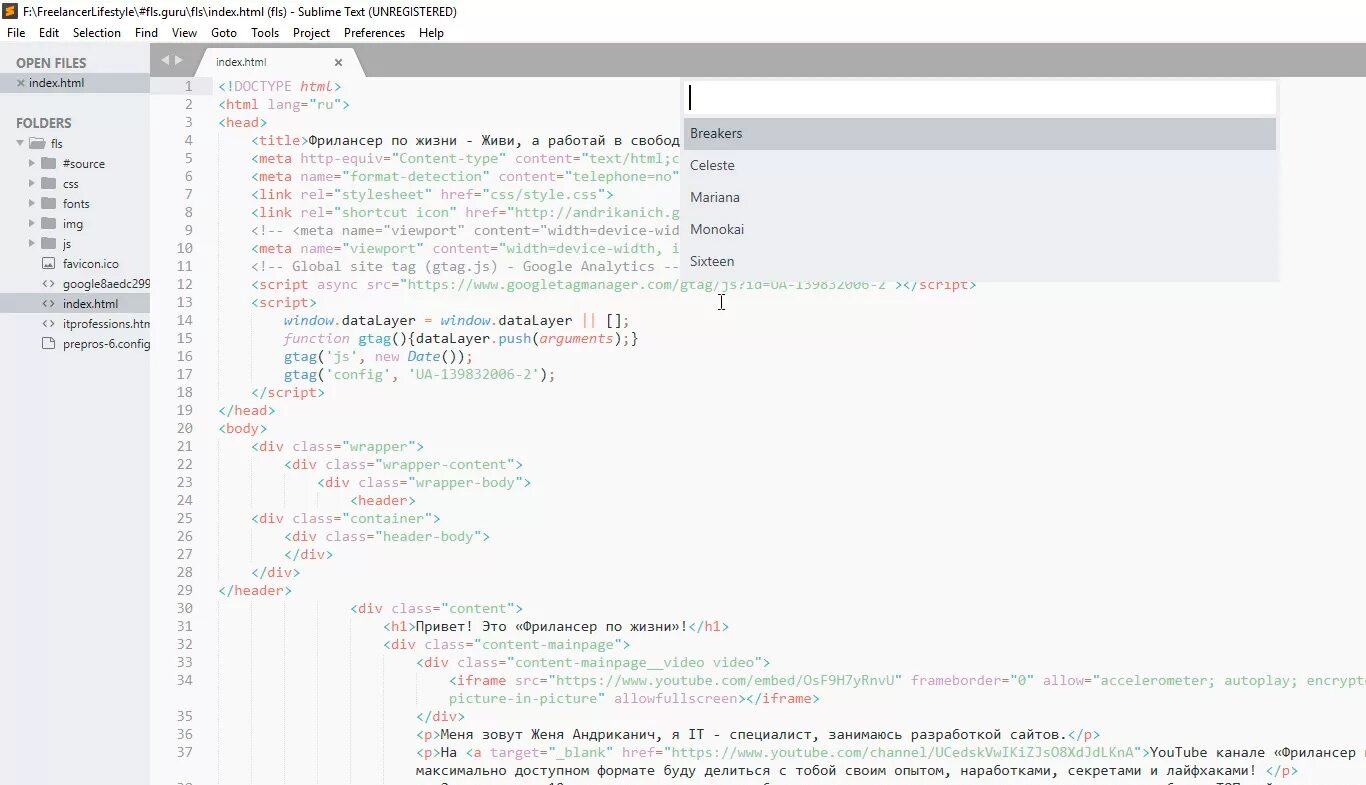The height and width of the screenshot is (785, 1366).
Task: Select the img folder name
Action: tap(73, 223)
